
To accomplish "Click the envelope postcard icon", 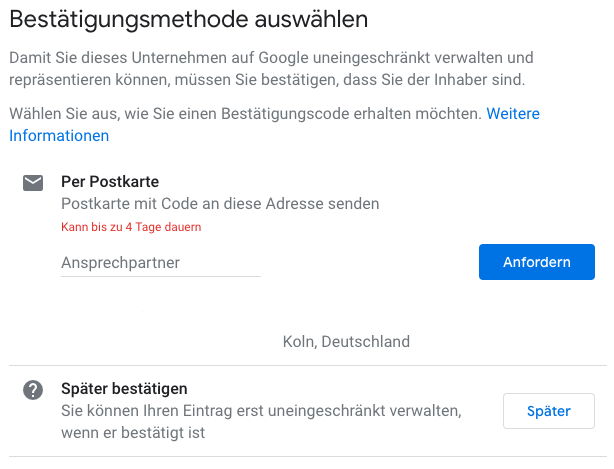I will pos(33,183).
